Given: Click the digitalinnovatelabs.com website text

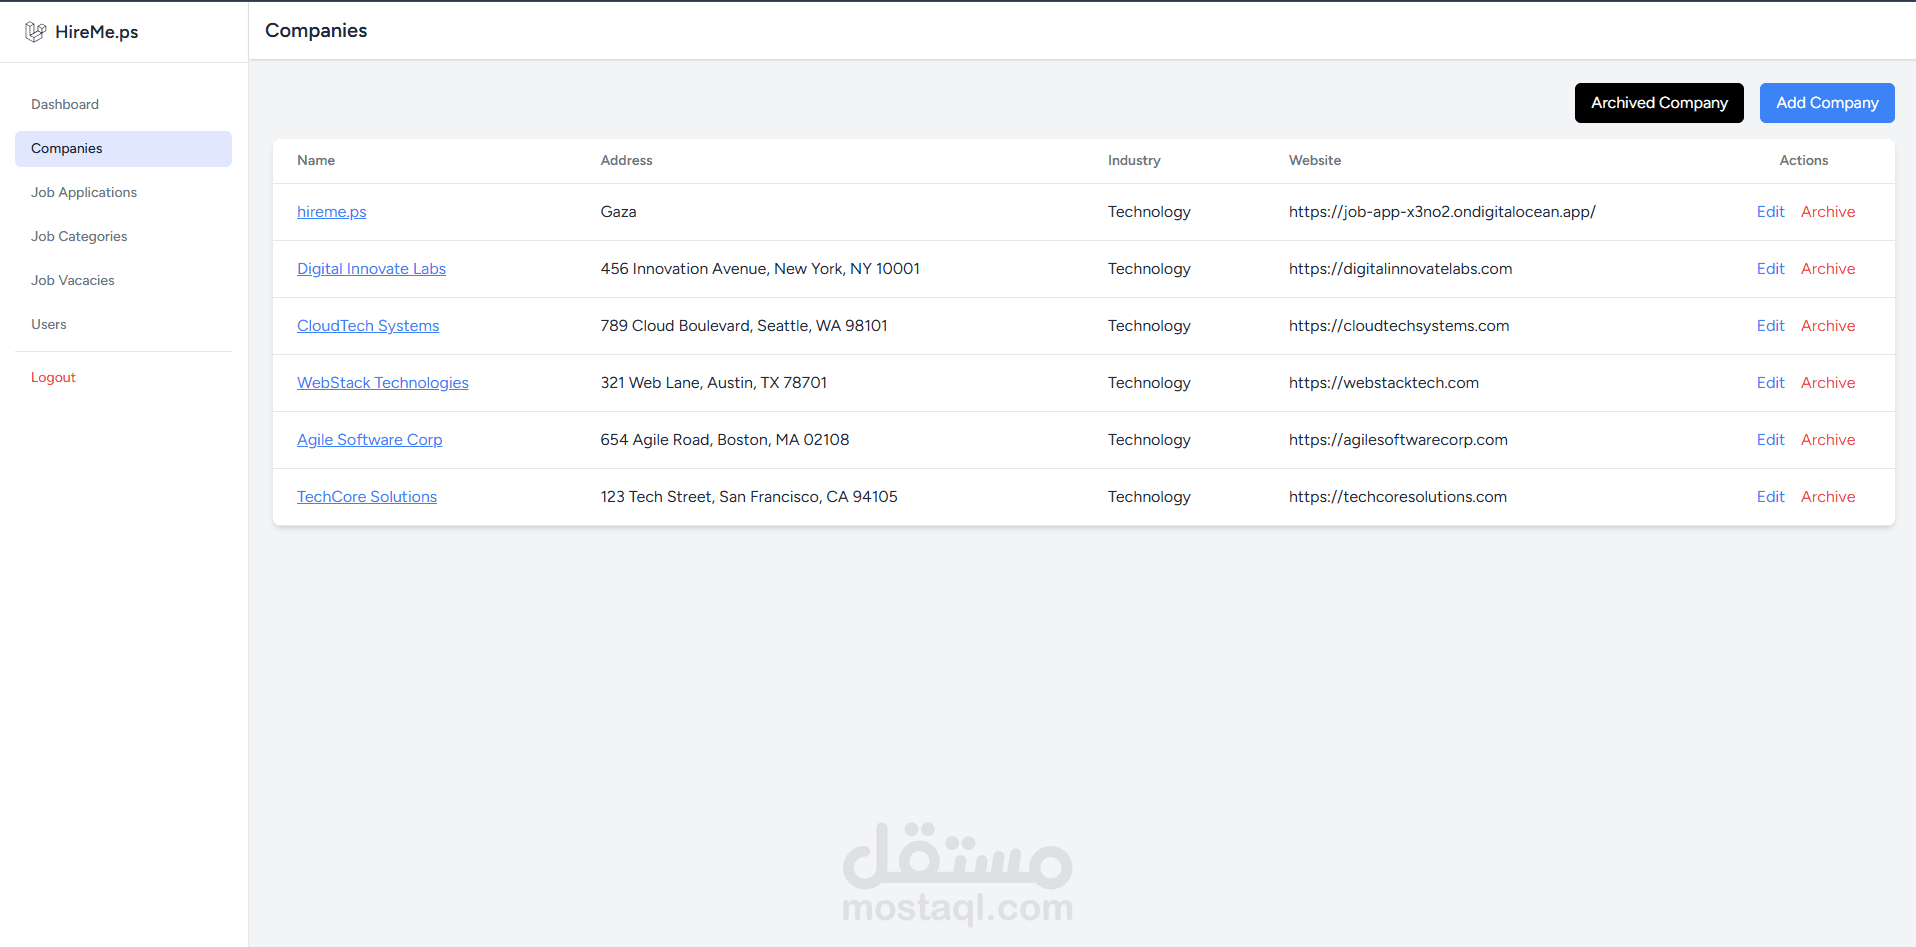Looking at the screenshot, I should pos(1400,269).
